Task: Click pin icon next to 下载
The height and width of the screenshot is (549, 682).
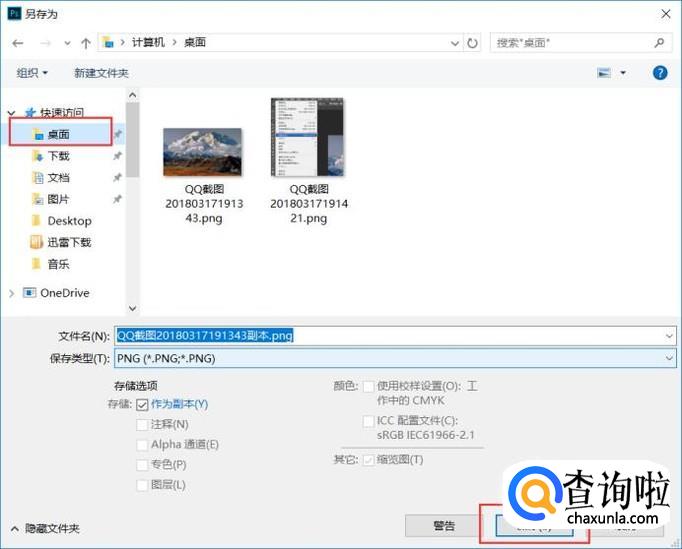Action: (x=117, y=156)
